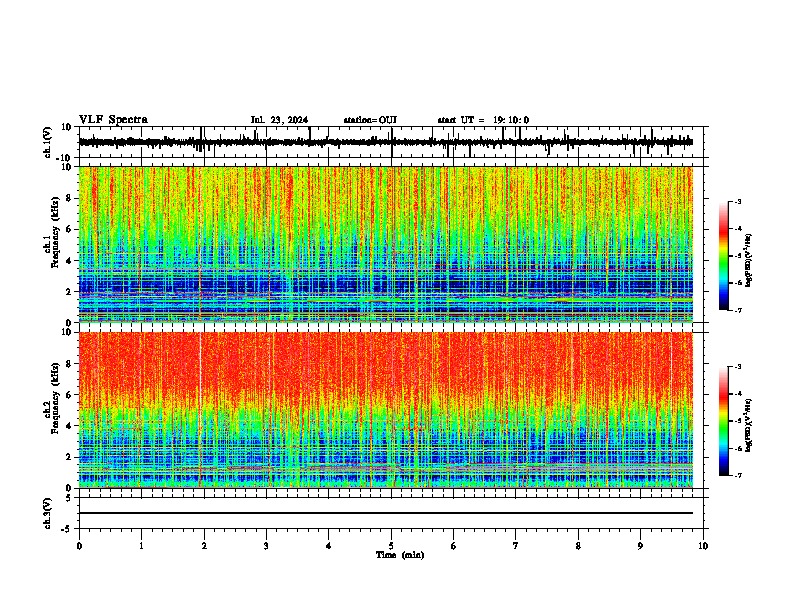Screen dimensions: 792x612
Task: Click time axis tick label "0"
Action: (x=79, y=546)
